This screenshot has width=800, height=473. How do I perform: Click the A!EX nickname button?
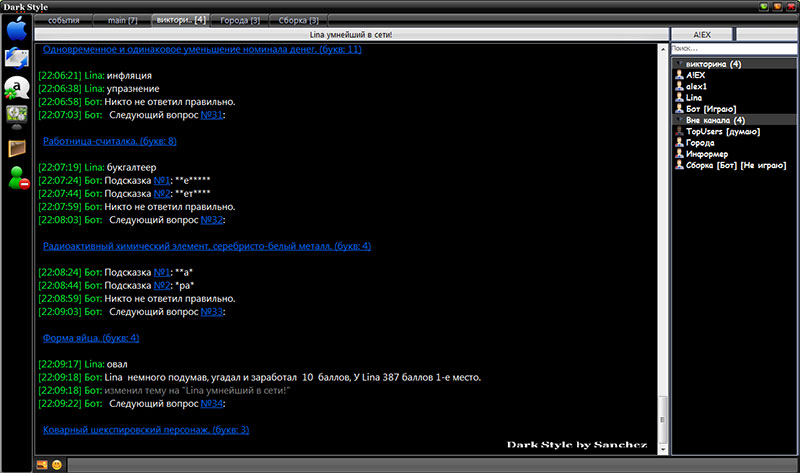pos(701,34)
